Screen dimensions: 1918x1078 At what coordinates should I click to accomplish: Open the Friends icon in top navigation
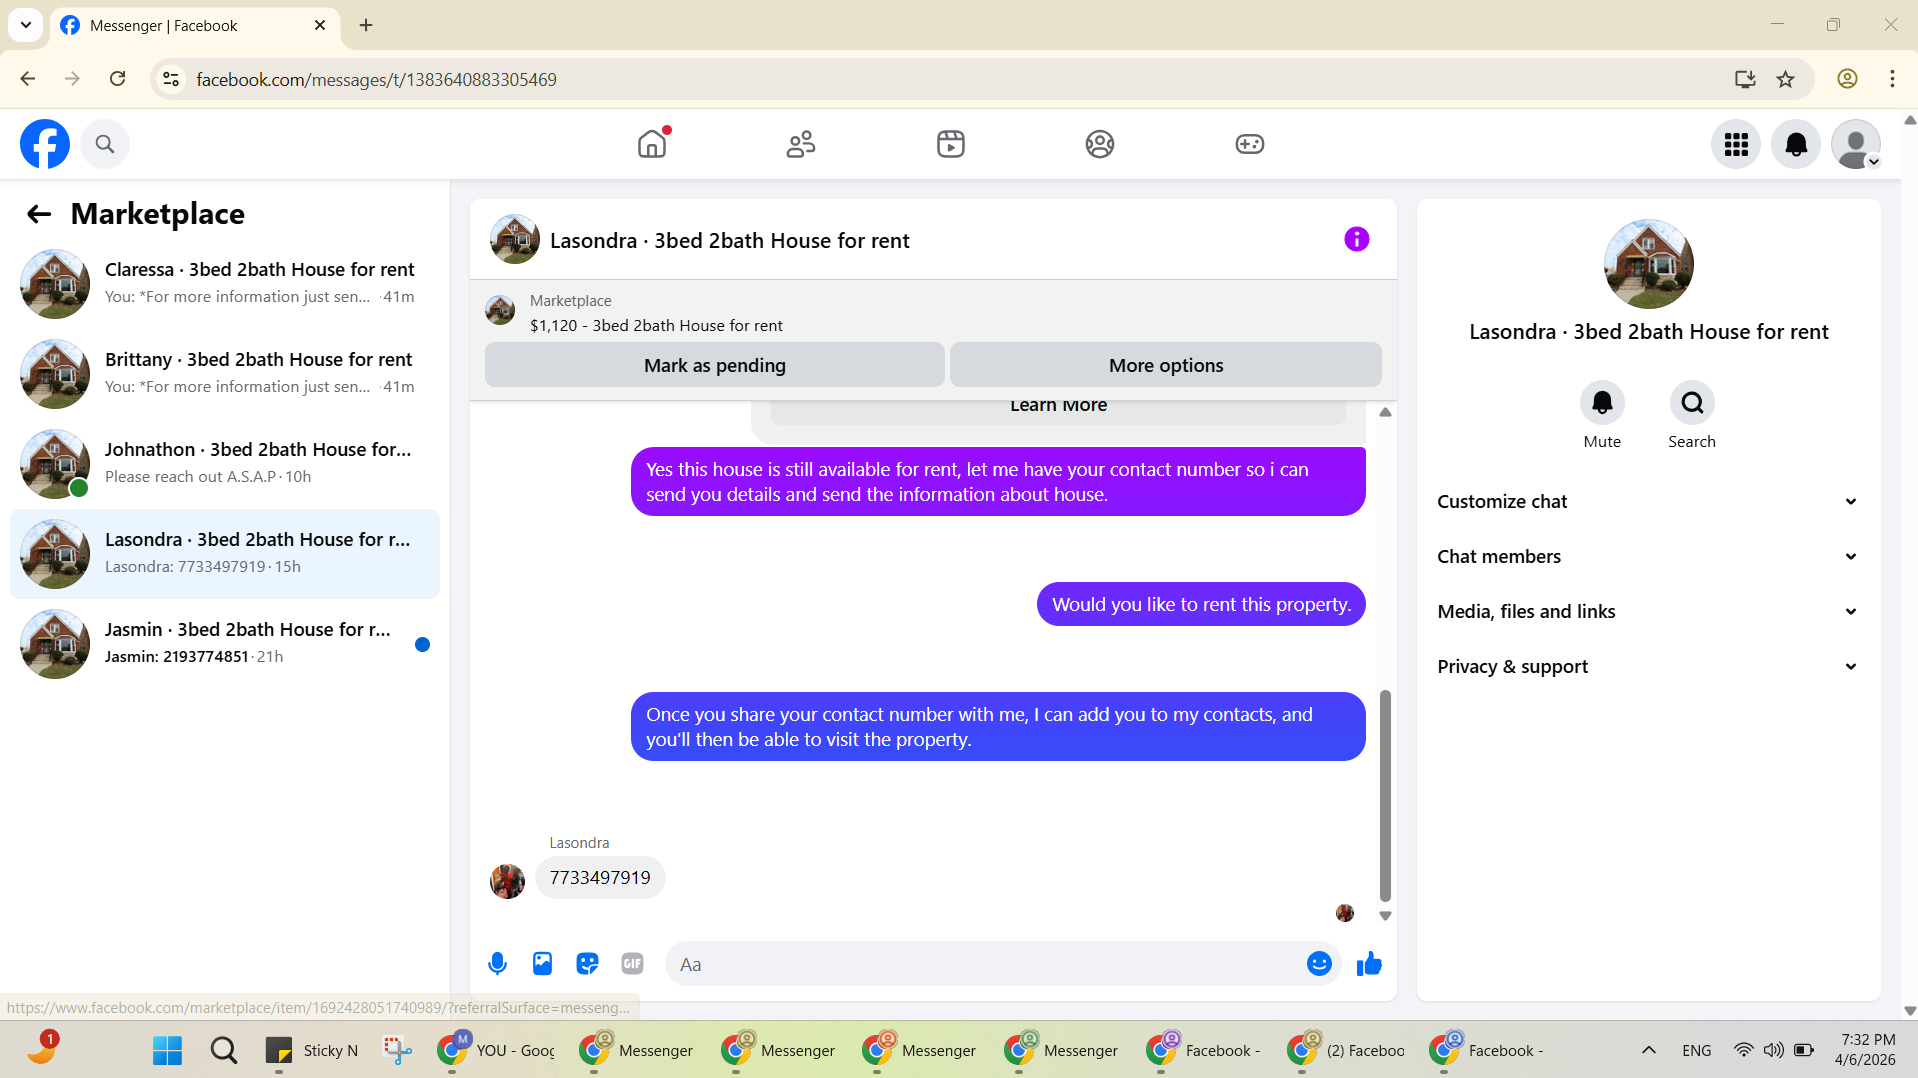(x=801, y=144)
